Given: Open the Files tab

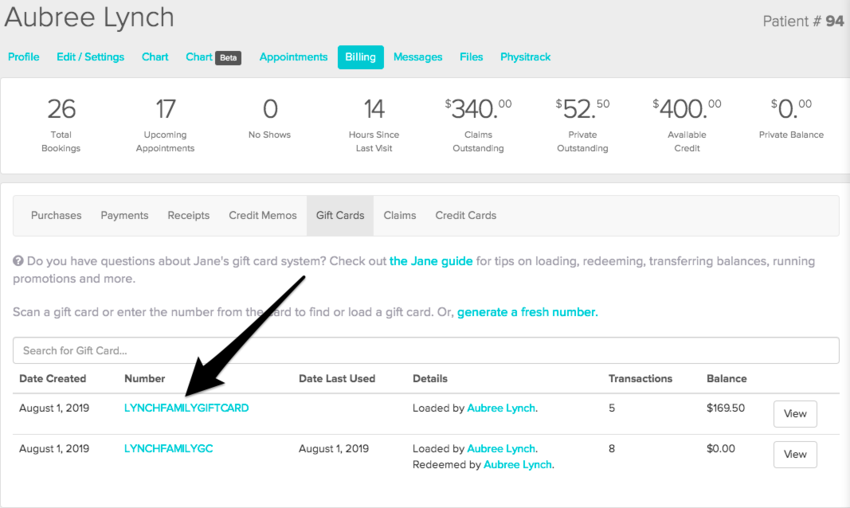Looking at the screenshot, I should click(471, 57).
